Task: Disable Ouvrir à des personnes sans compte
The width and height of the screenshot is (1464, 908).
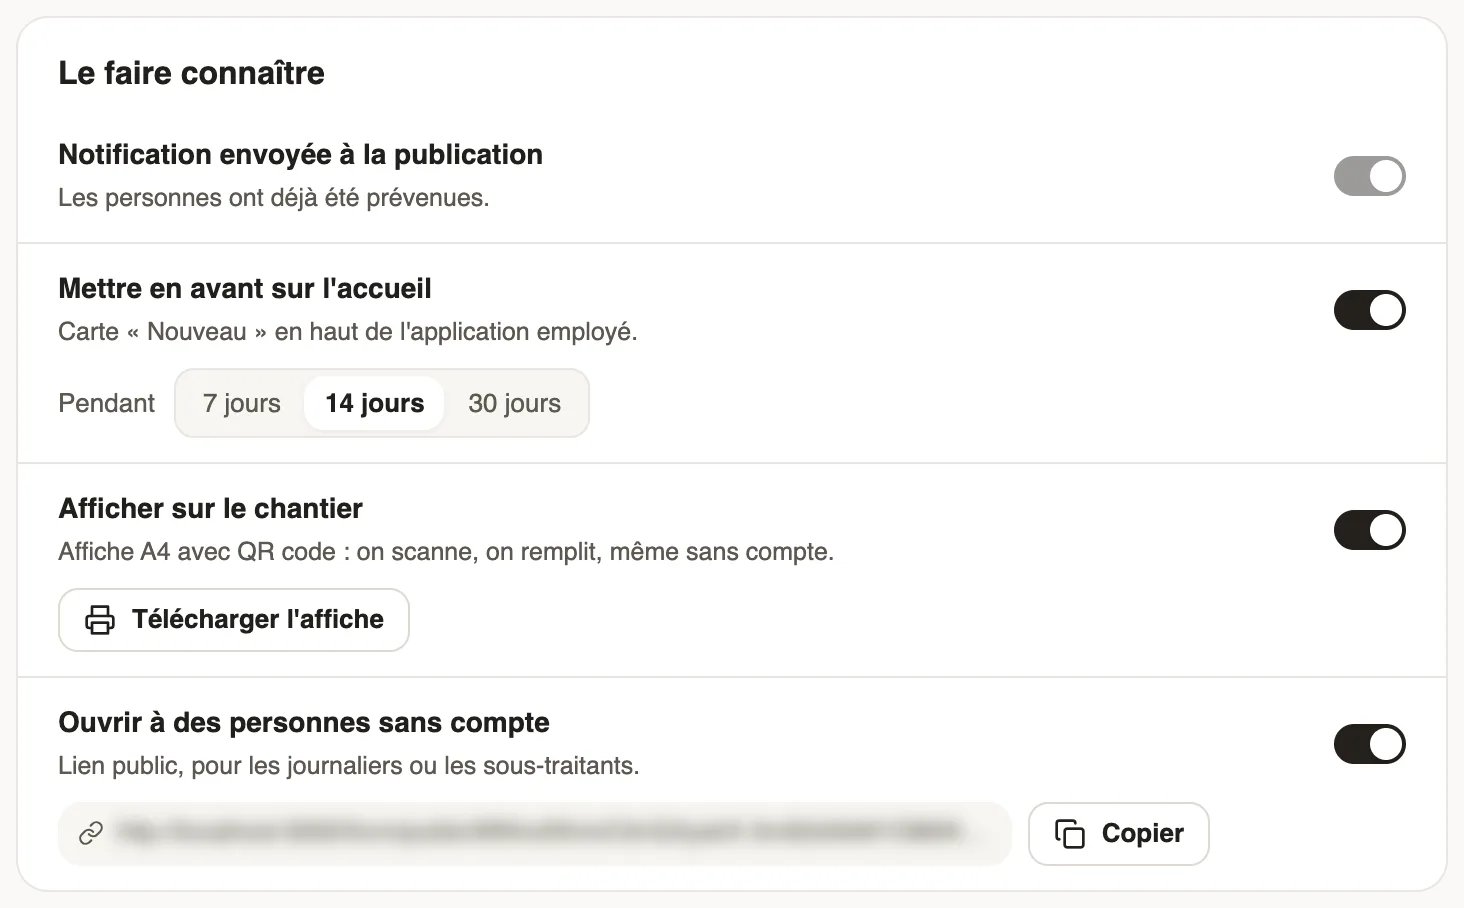Action: 1369,744
